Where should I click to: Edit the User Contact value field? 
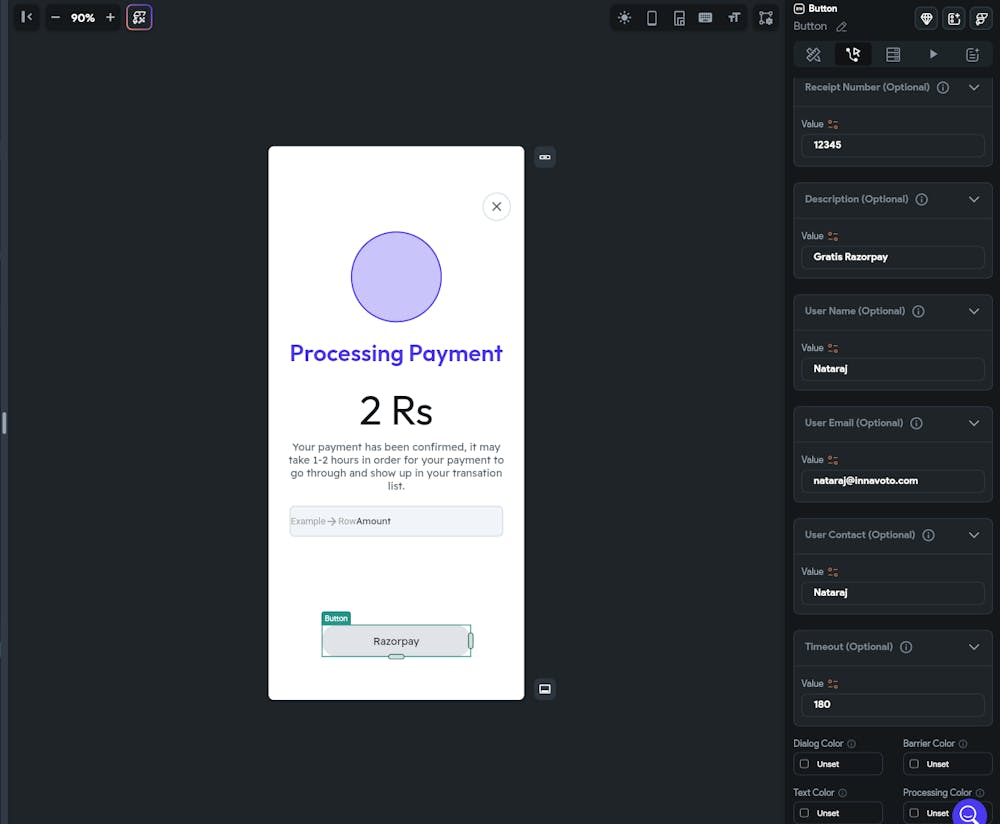click(x=892, y=593)
